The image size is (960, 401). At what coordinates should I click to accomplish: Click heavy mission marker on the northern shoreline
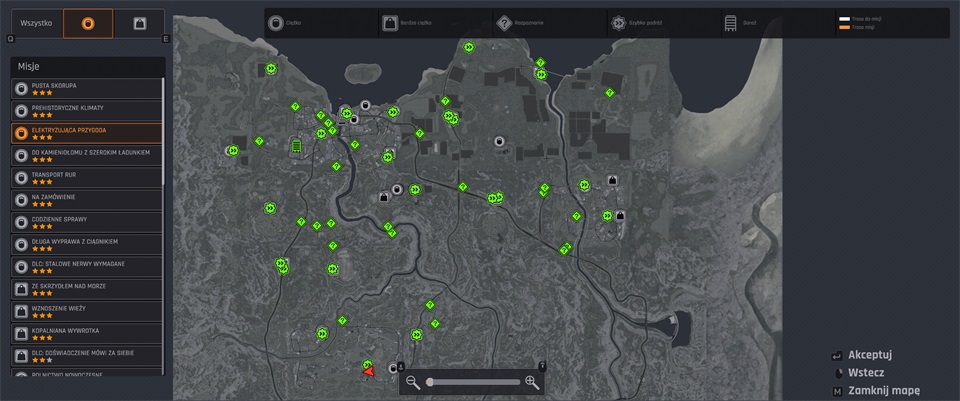tap(366, 105)
